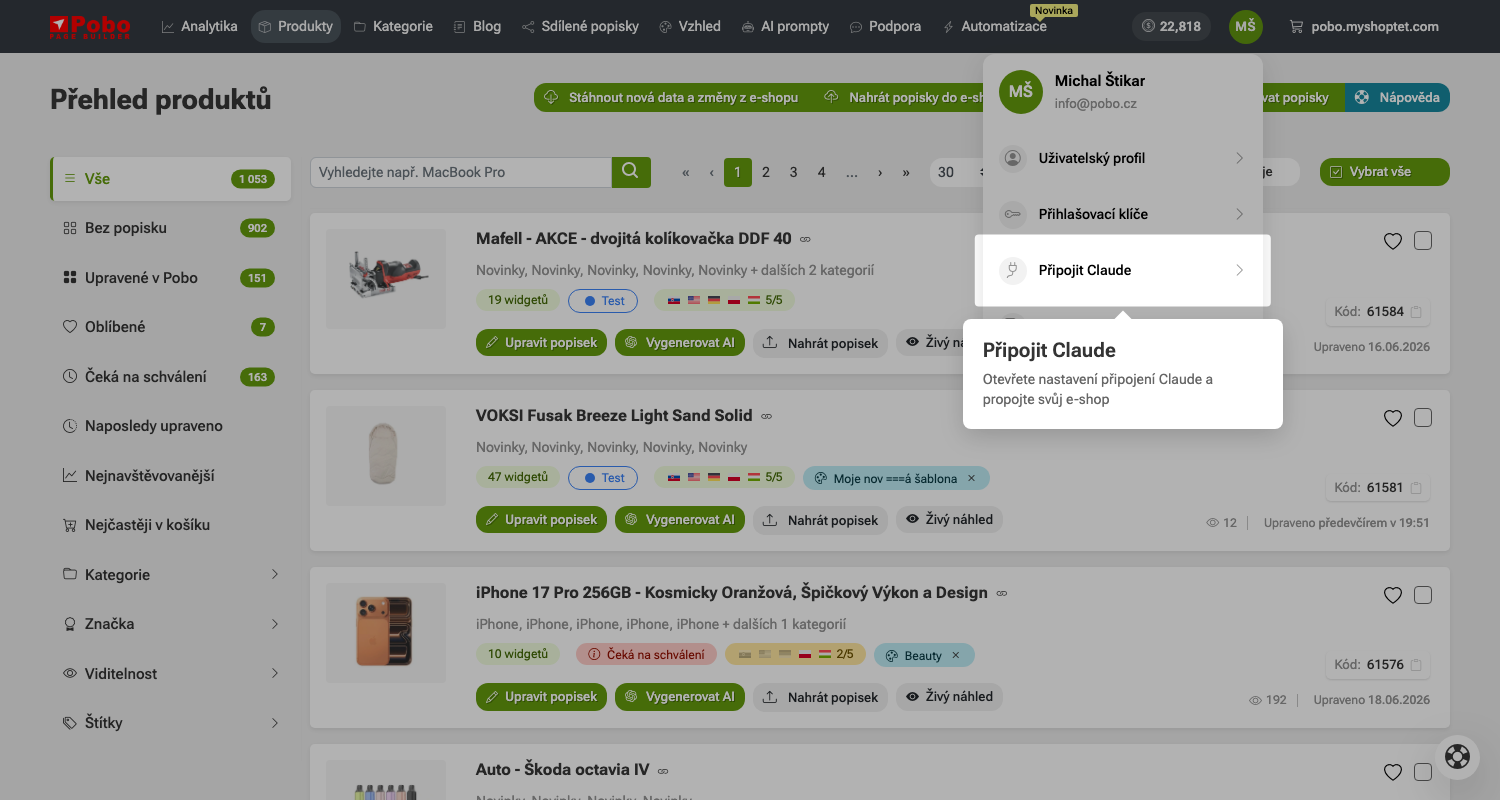Click chevron next to Přihlašovací klíče
Image resolution: width=1500 pixels, height=800 pixels.
[x=1239, y=214]
